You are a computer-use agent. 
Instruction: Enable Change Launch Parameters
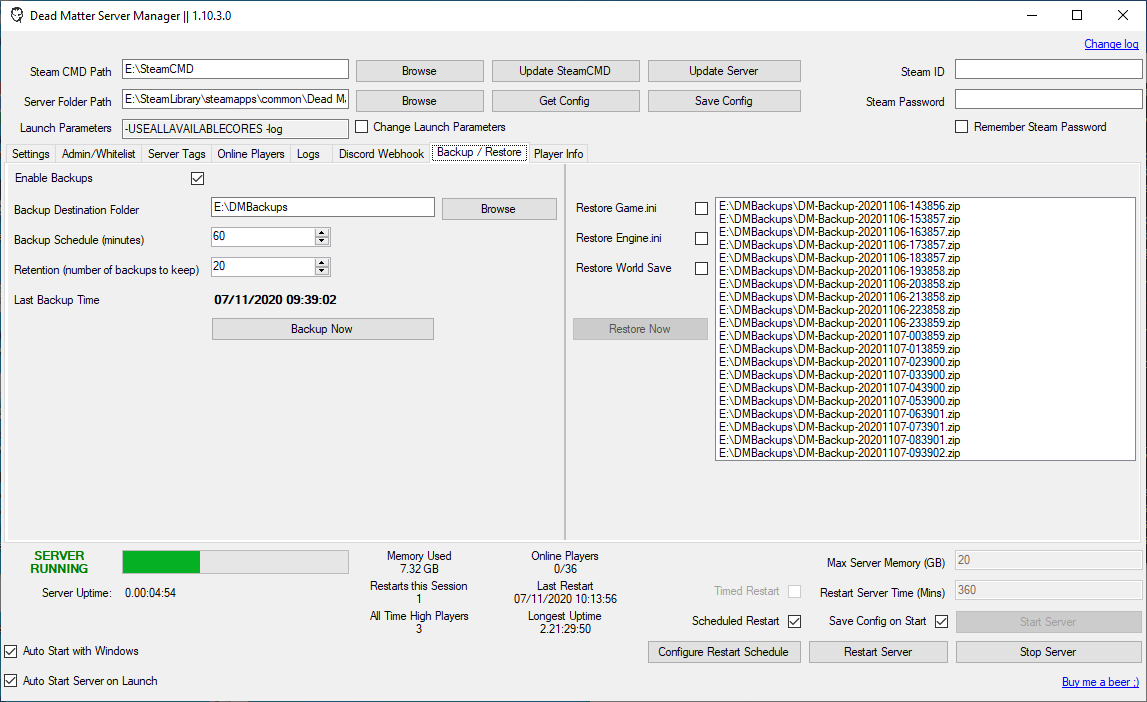[361, 126]
